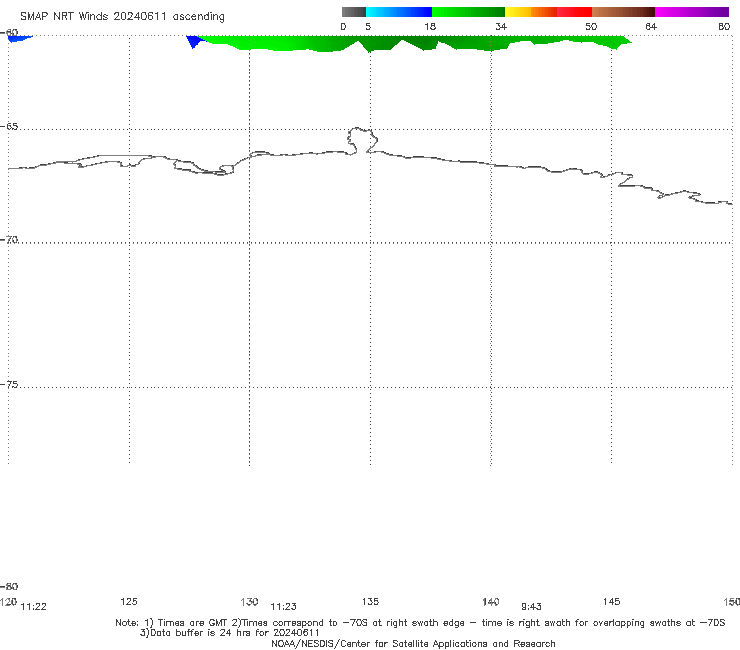
Task: Click the -80 latitude axis label
Action: coord(9,587)
